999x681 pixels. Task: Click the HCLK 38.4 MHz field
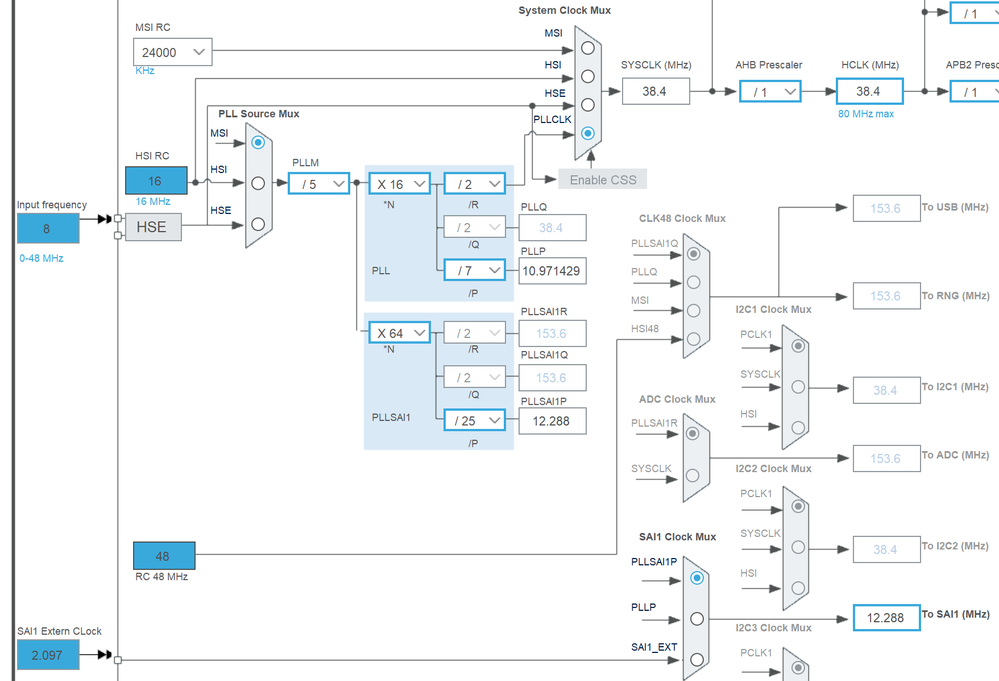click(x=869, y=91)
